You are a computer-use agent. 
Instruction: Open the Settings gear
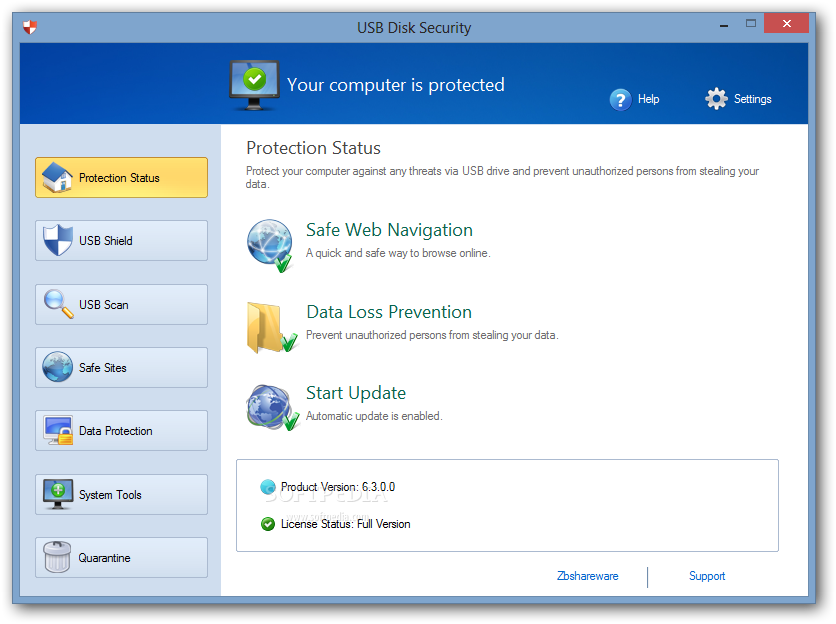(717, 99)
